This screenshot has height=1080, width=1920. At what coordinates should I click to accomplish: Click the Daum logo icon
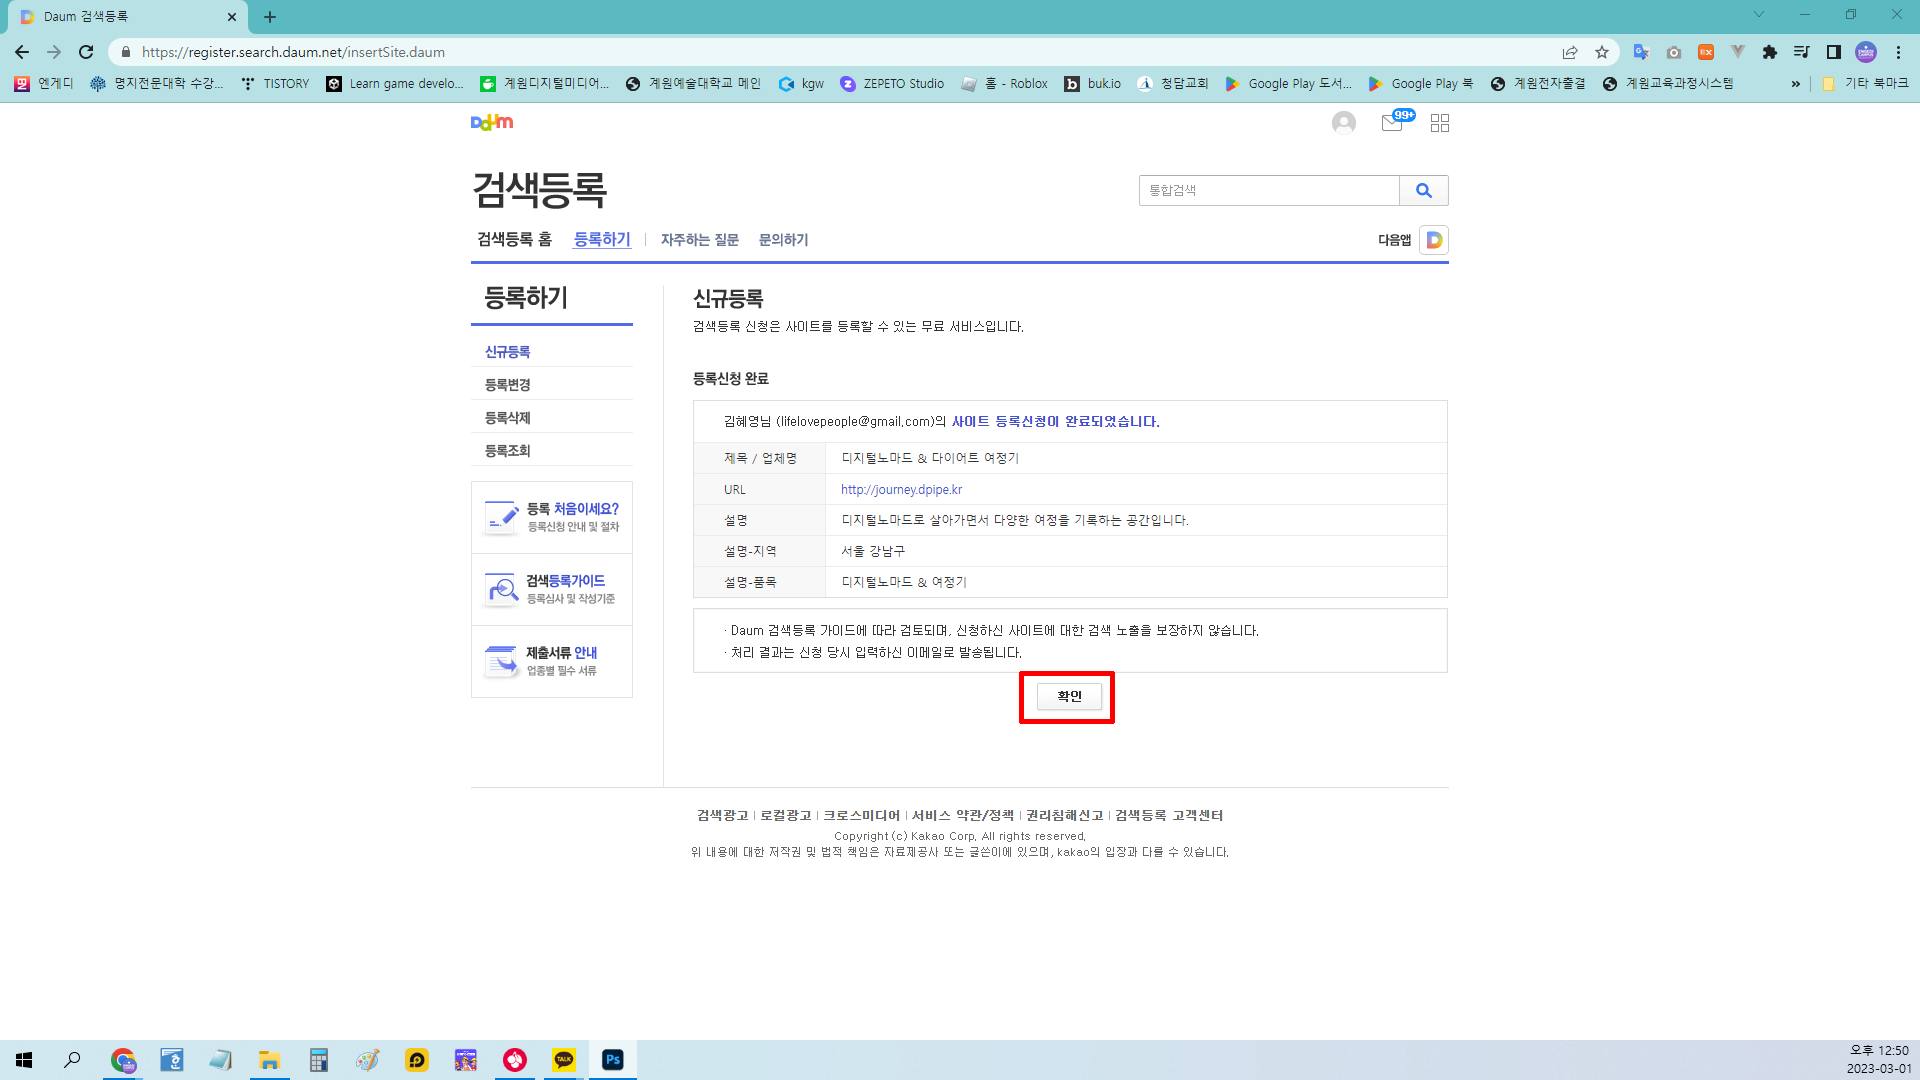tap(491, 122)
